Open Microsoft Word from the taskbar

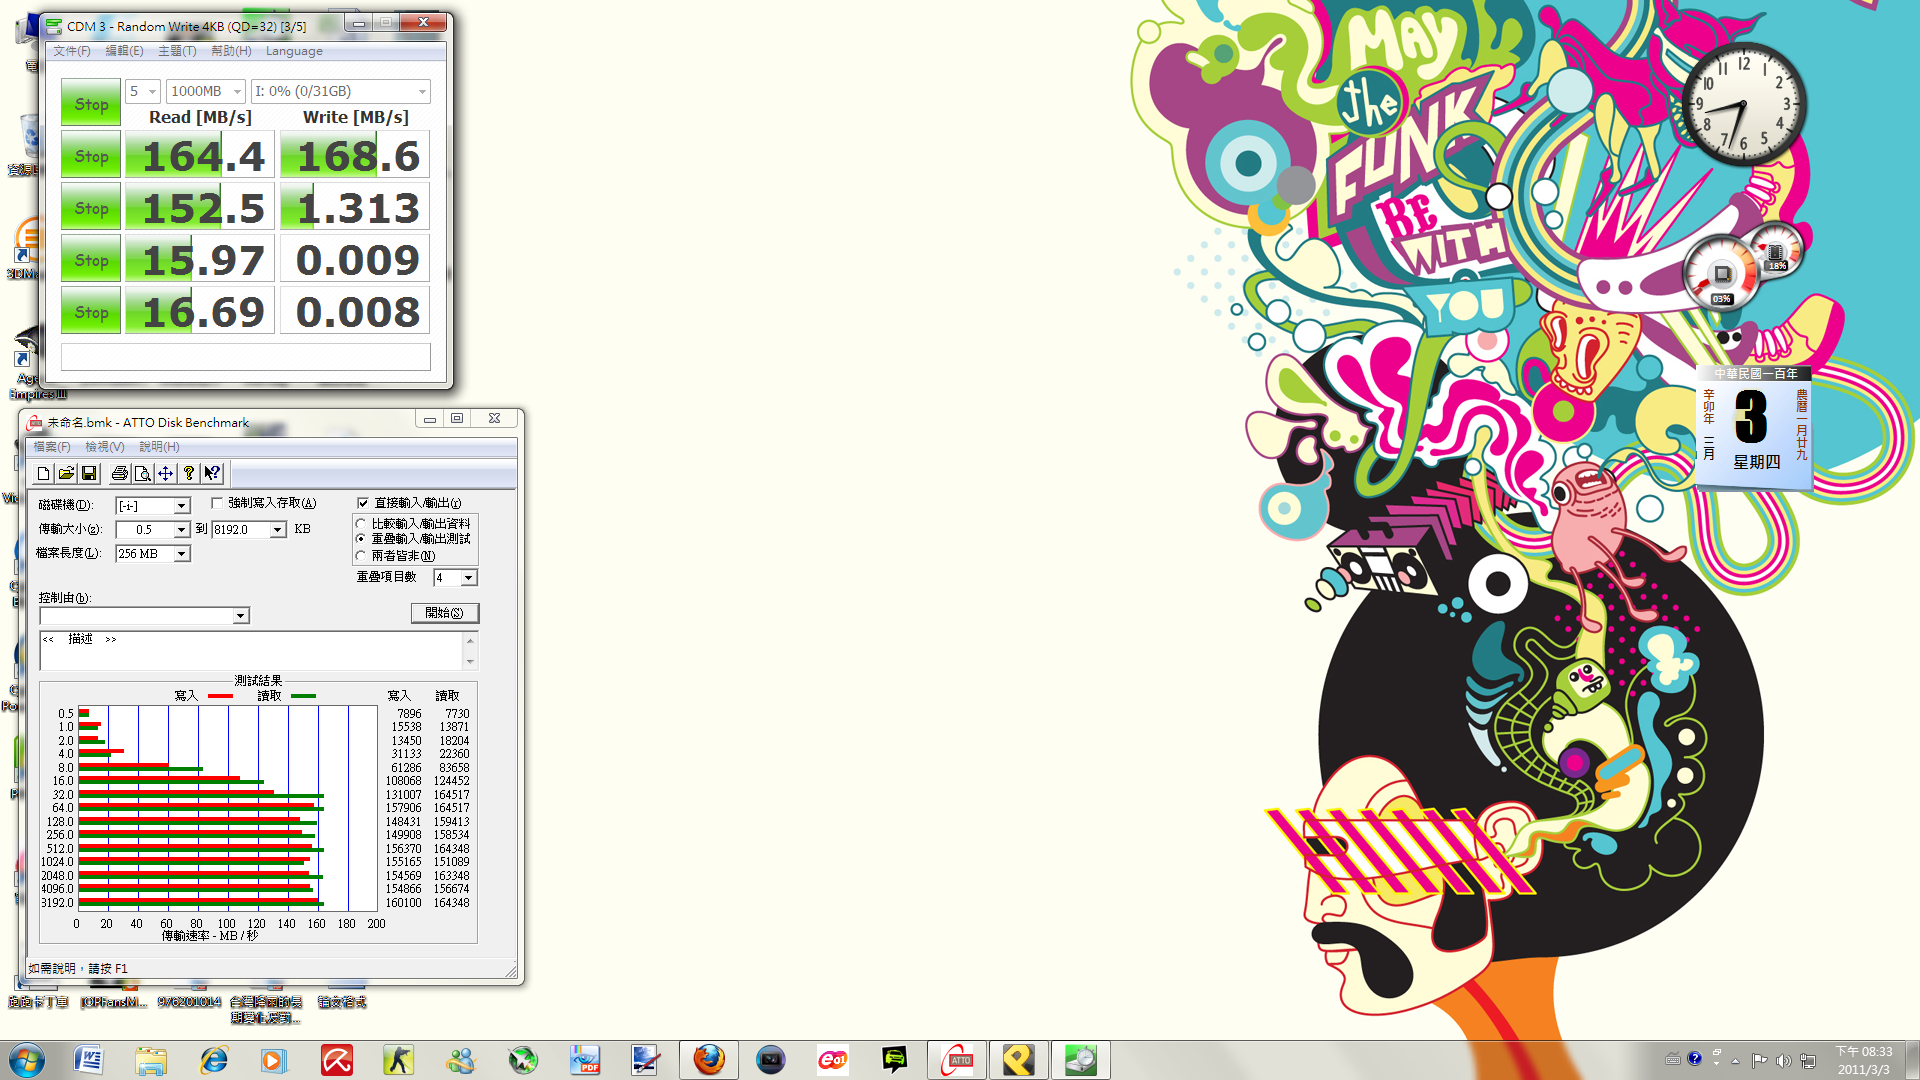pyautogui.click(x=88, y=1060)
